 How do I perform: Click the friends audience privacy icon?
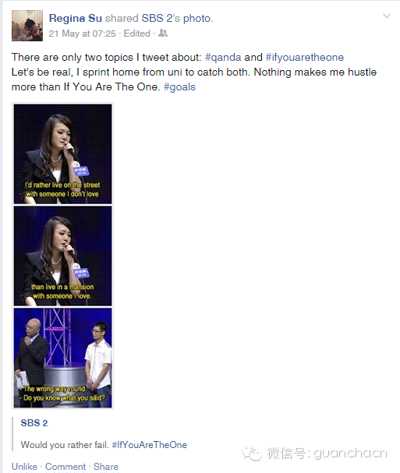[163, 33]
